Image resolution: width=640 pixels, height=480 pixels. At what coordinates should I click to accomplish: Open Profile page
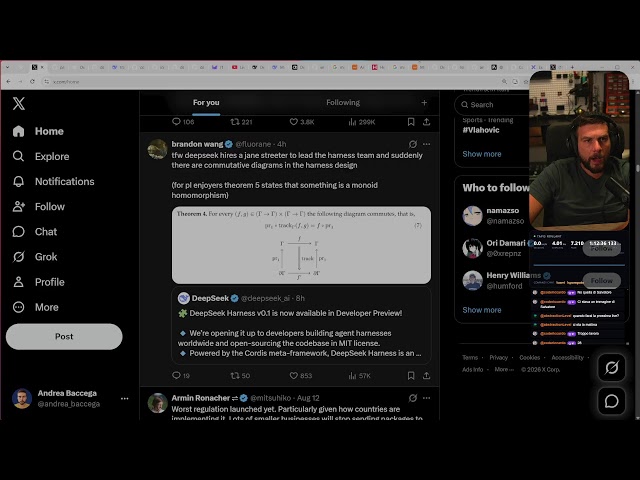point(38,282)
